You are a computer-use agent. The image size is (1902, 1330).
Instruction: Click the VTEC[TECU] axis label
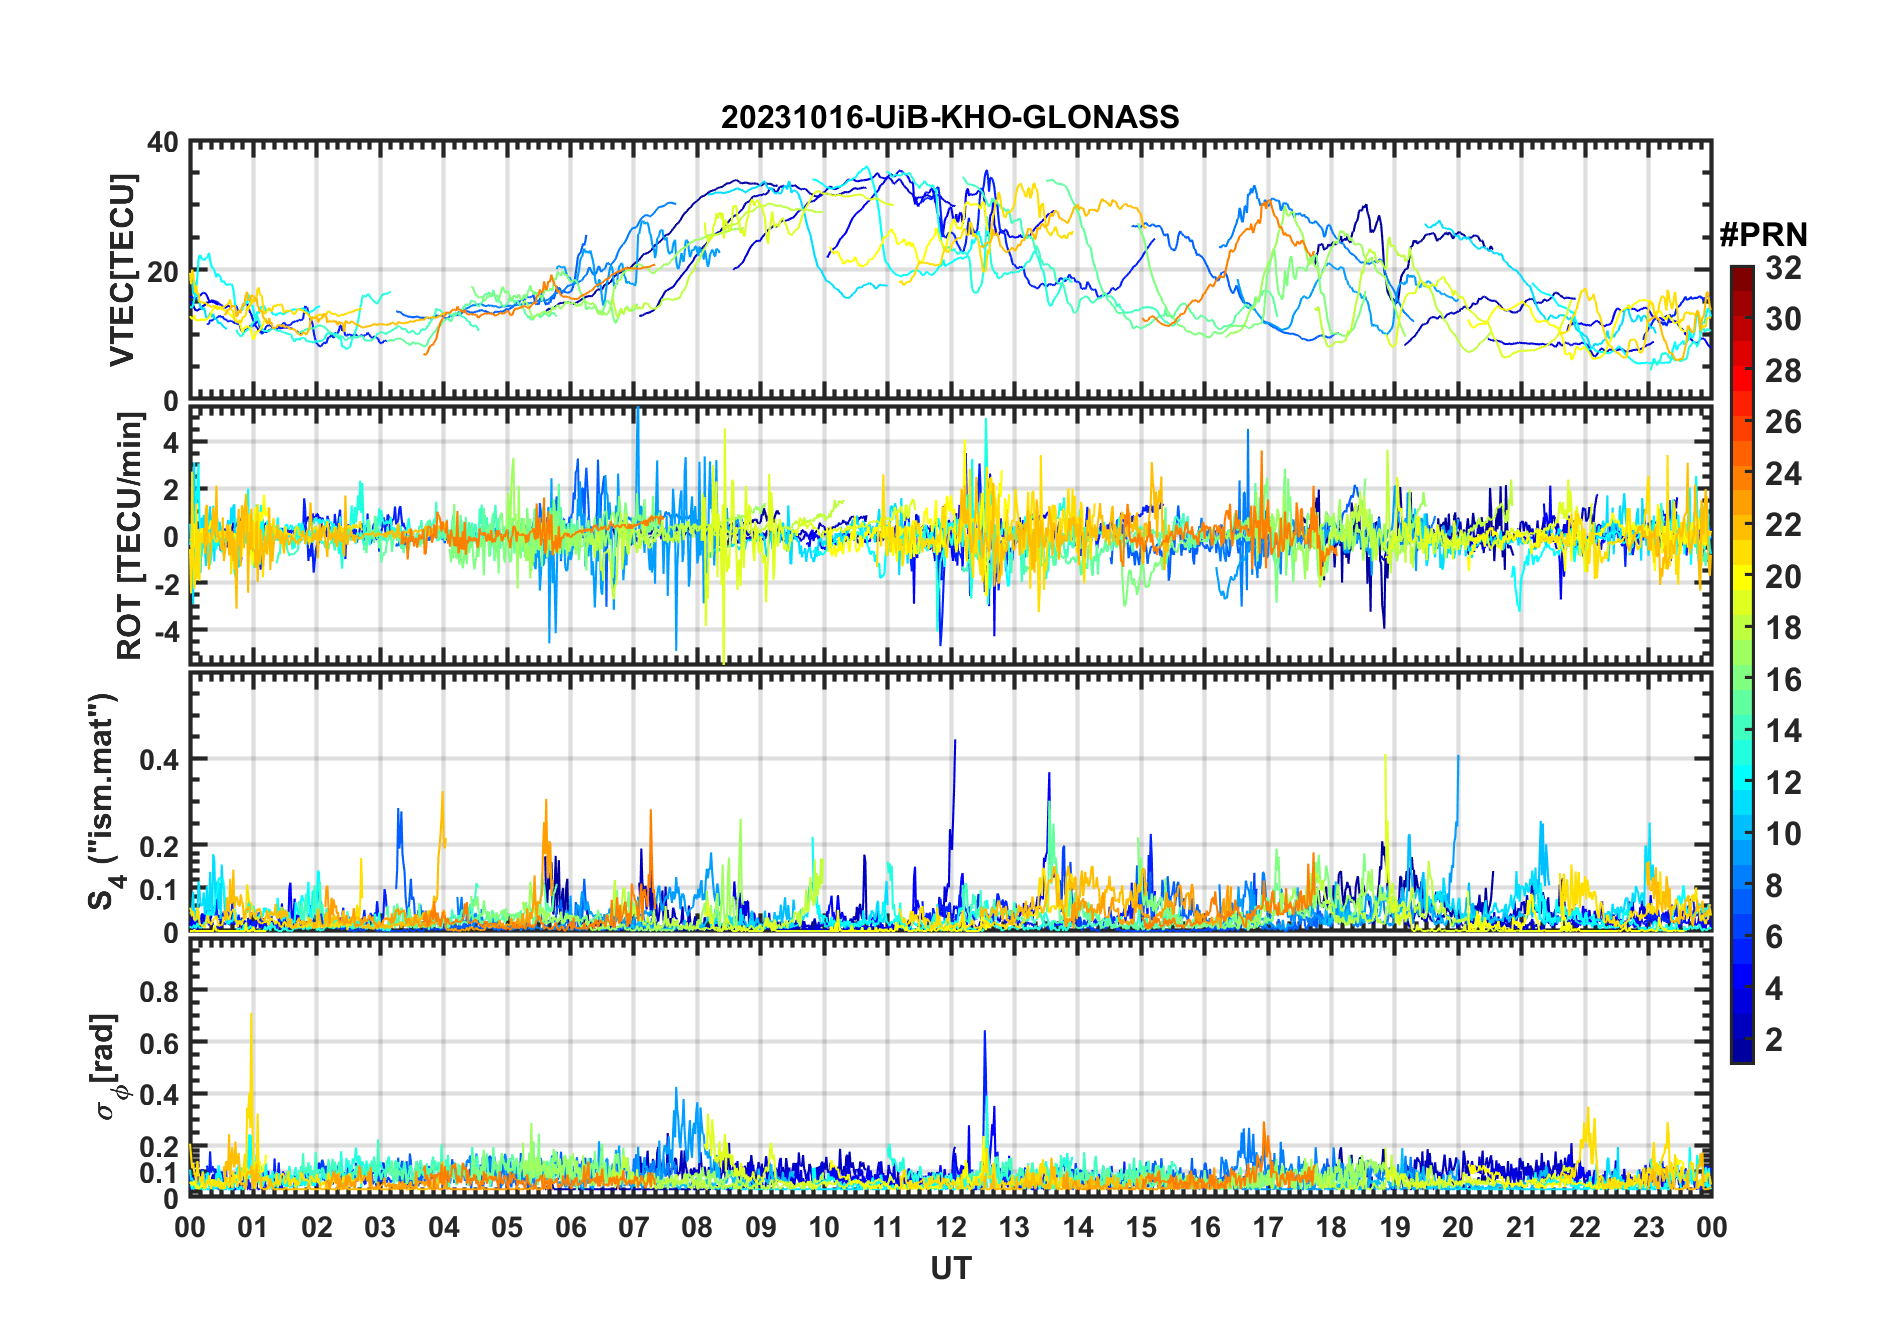pos(122,270)
